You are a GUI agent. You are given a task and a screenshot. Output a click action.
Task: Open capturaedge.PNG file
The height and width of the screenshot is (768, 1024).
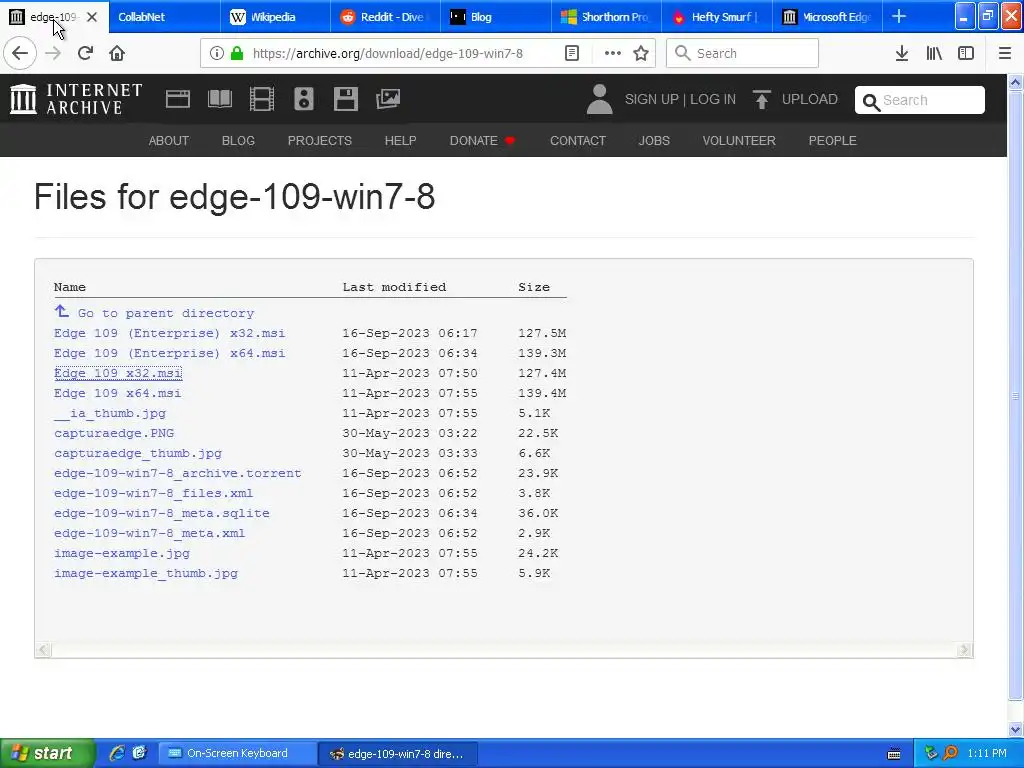114,433
